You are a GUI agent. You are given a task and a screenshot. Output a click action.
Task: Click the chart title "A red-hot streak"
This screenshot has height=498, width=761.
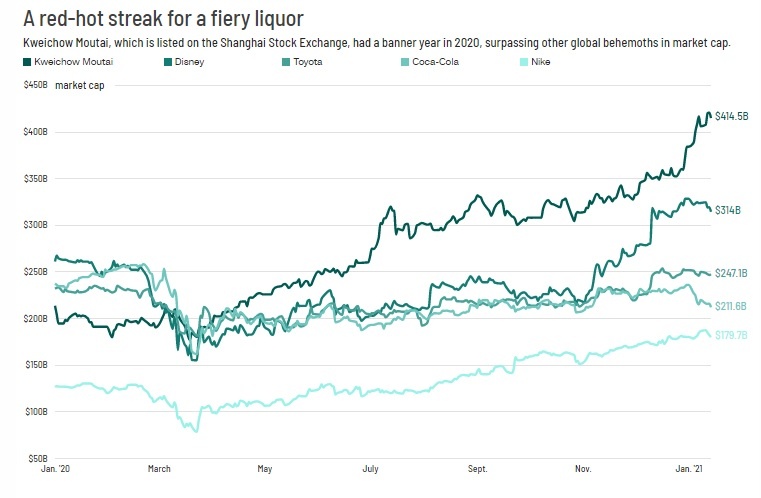[163, 19]
